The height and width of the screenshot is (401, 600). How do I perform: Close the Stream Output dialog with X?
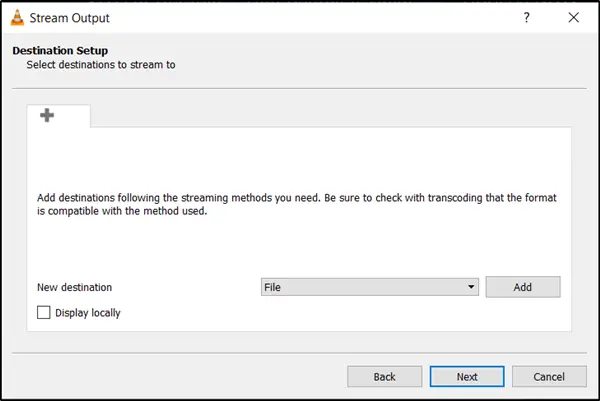pyautogui.click(x=573, y=18)
